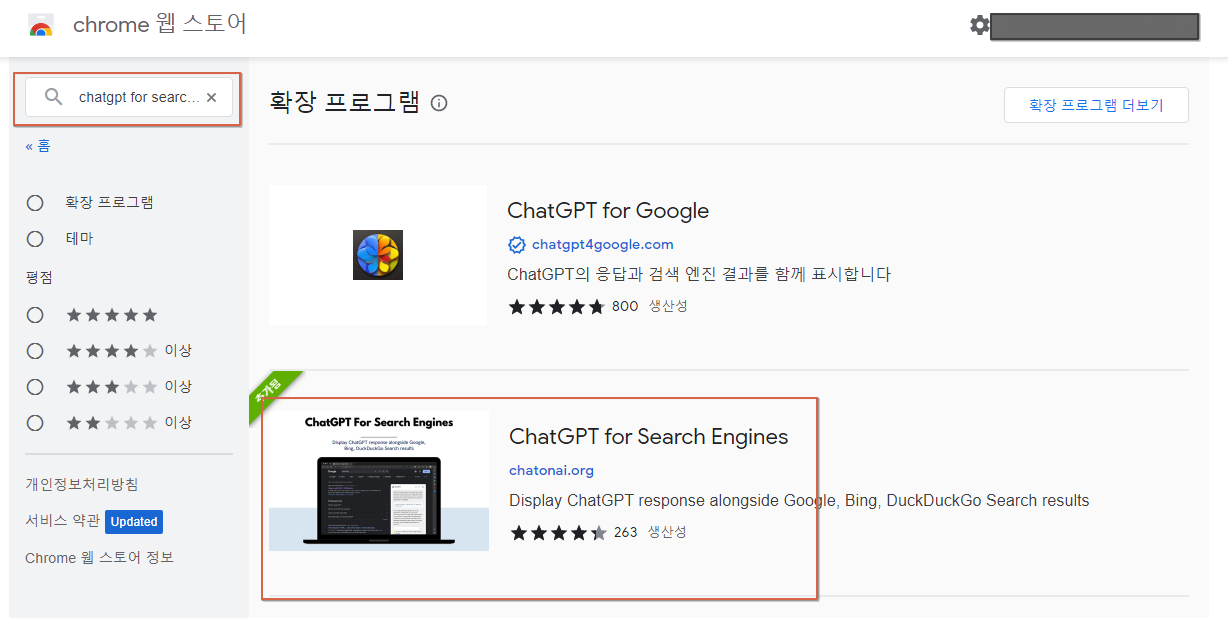1228x618 pixels.
Task: Click the 263 rating count for Search Engines
Action: tap(625, 532)
